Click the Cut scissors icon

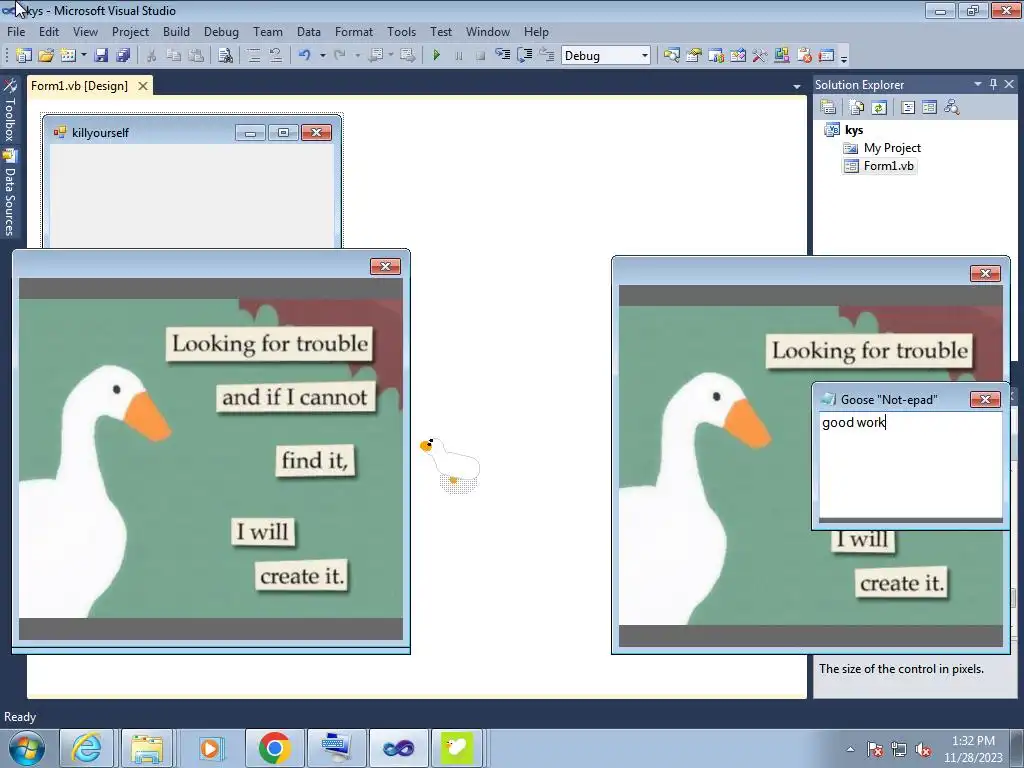[x=151, y=56]
